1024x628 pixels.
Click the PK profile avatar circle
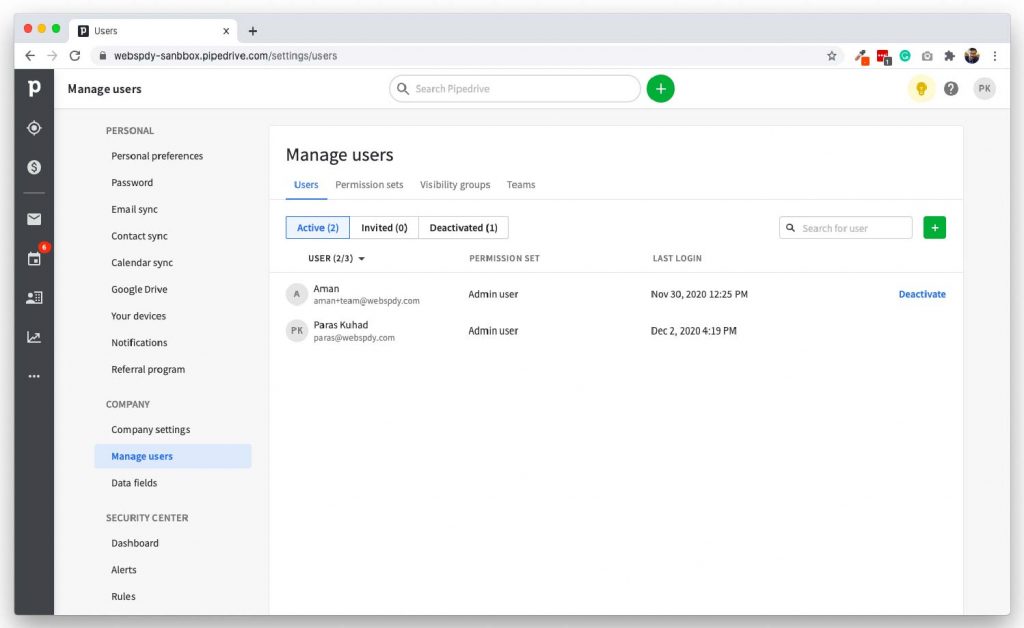pyautogui.click(x=985, y=88)
